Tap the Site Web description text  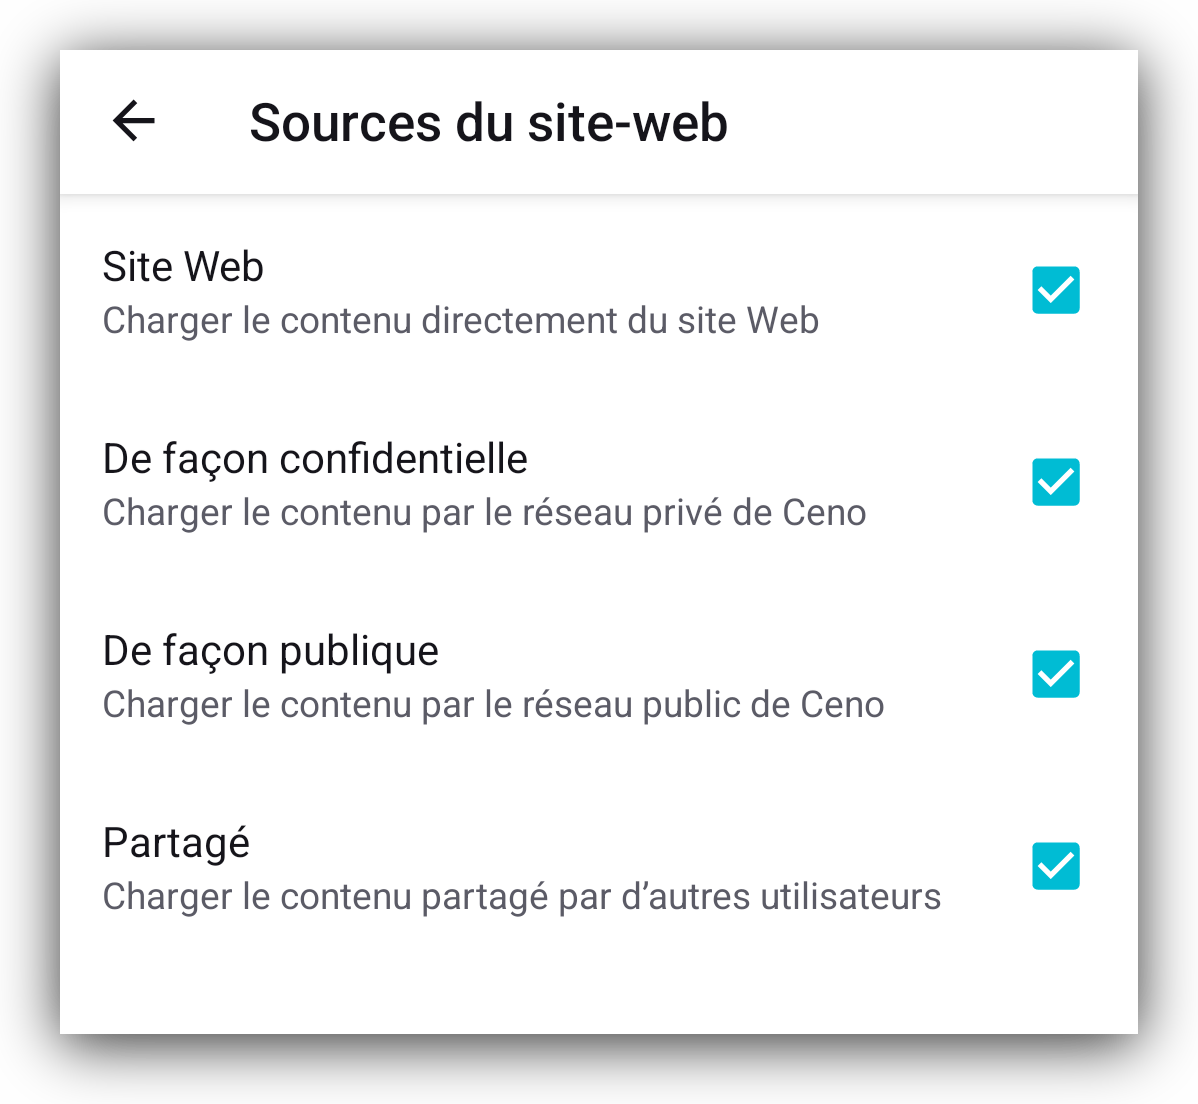click(x=460, y=321)
